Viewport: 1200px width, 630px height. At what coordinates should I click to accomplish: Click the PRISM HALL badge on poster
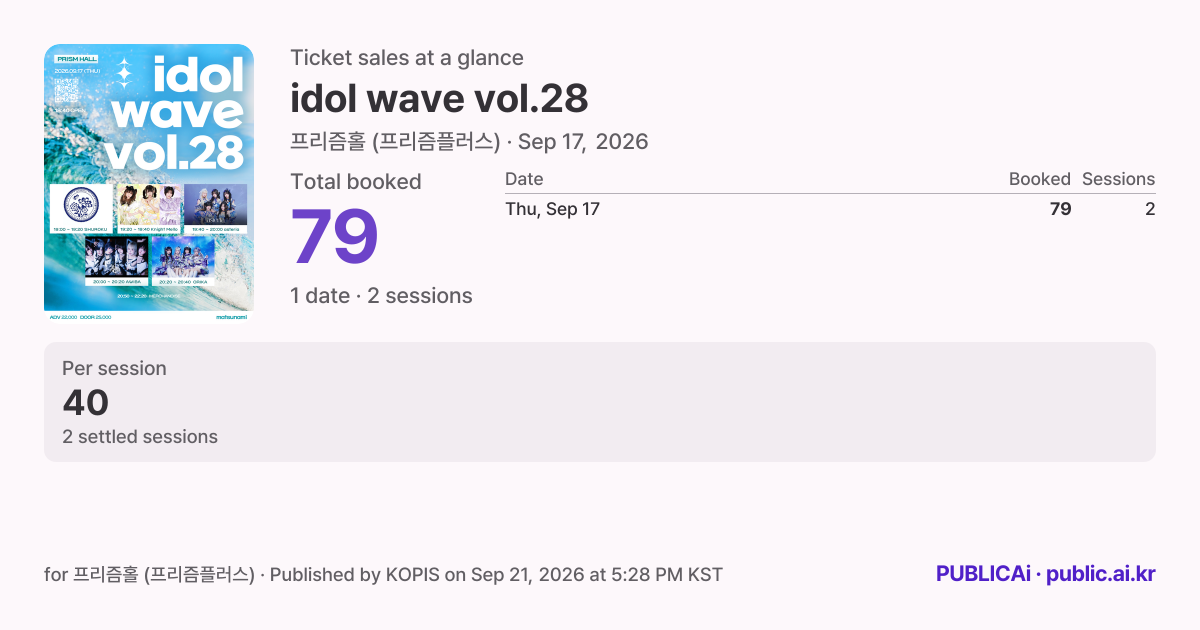(75, 60)
